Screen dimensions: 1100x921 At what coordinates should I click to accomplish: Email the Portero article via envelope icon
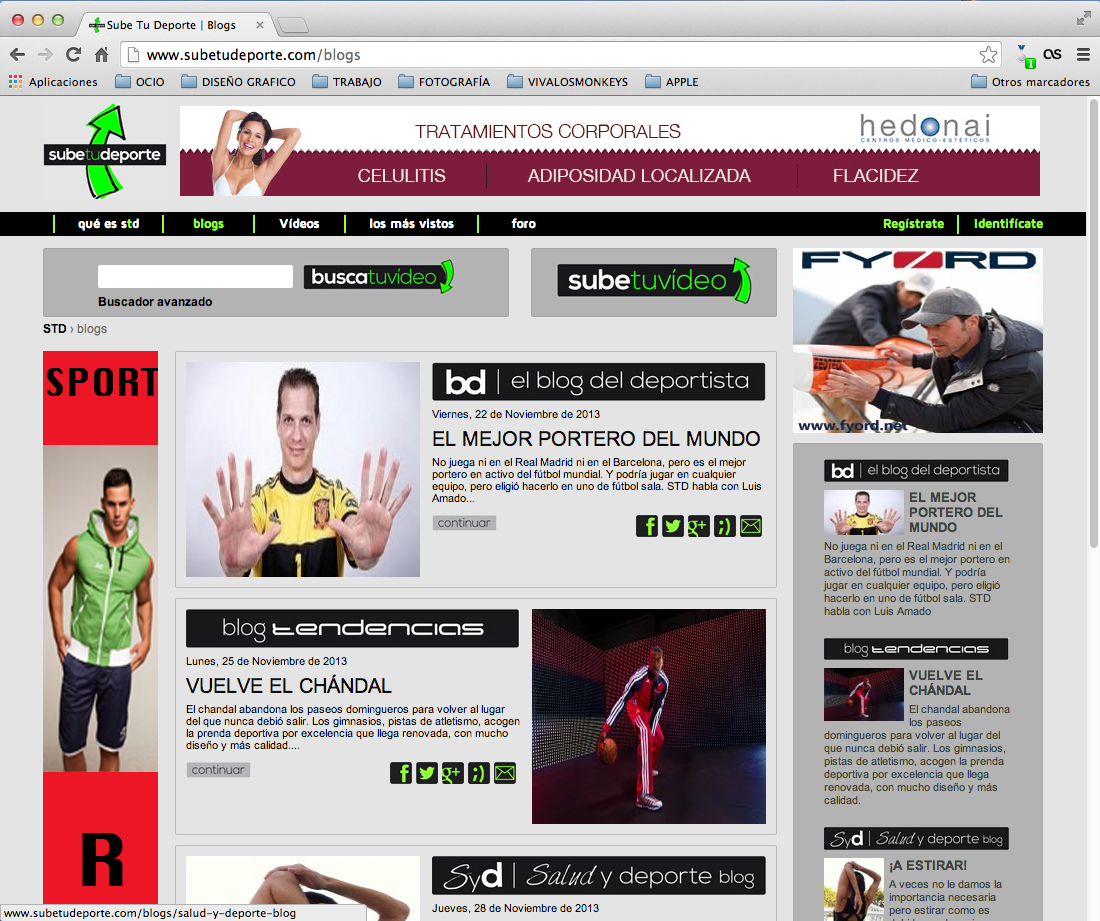click(x=751, y=525)
